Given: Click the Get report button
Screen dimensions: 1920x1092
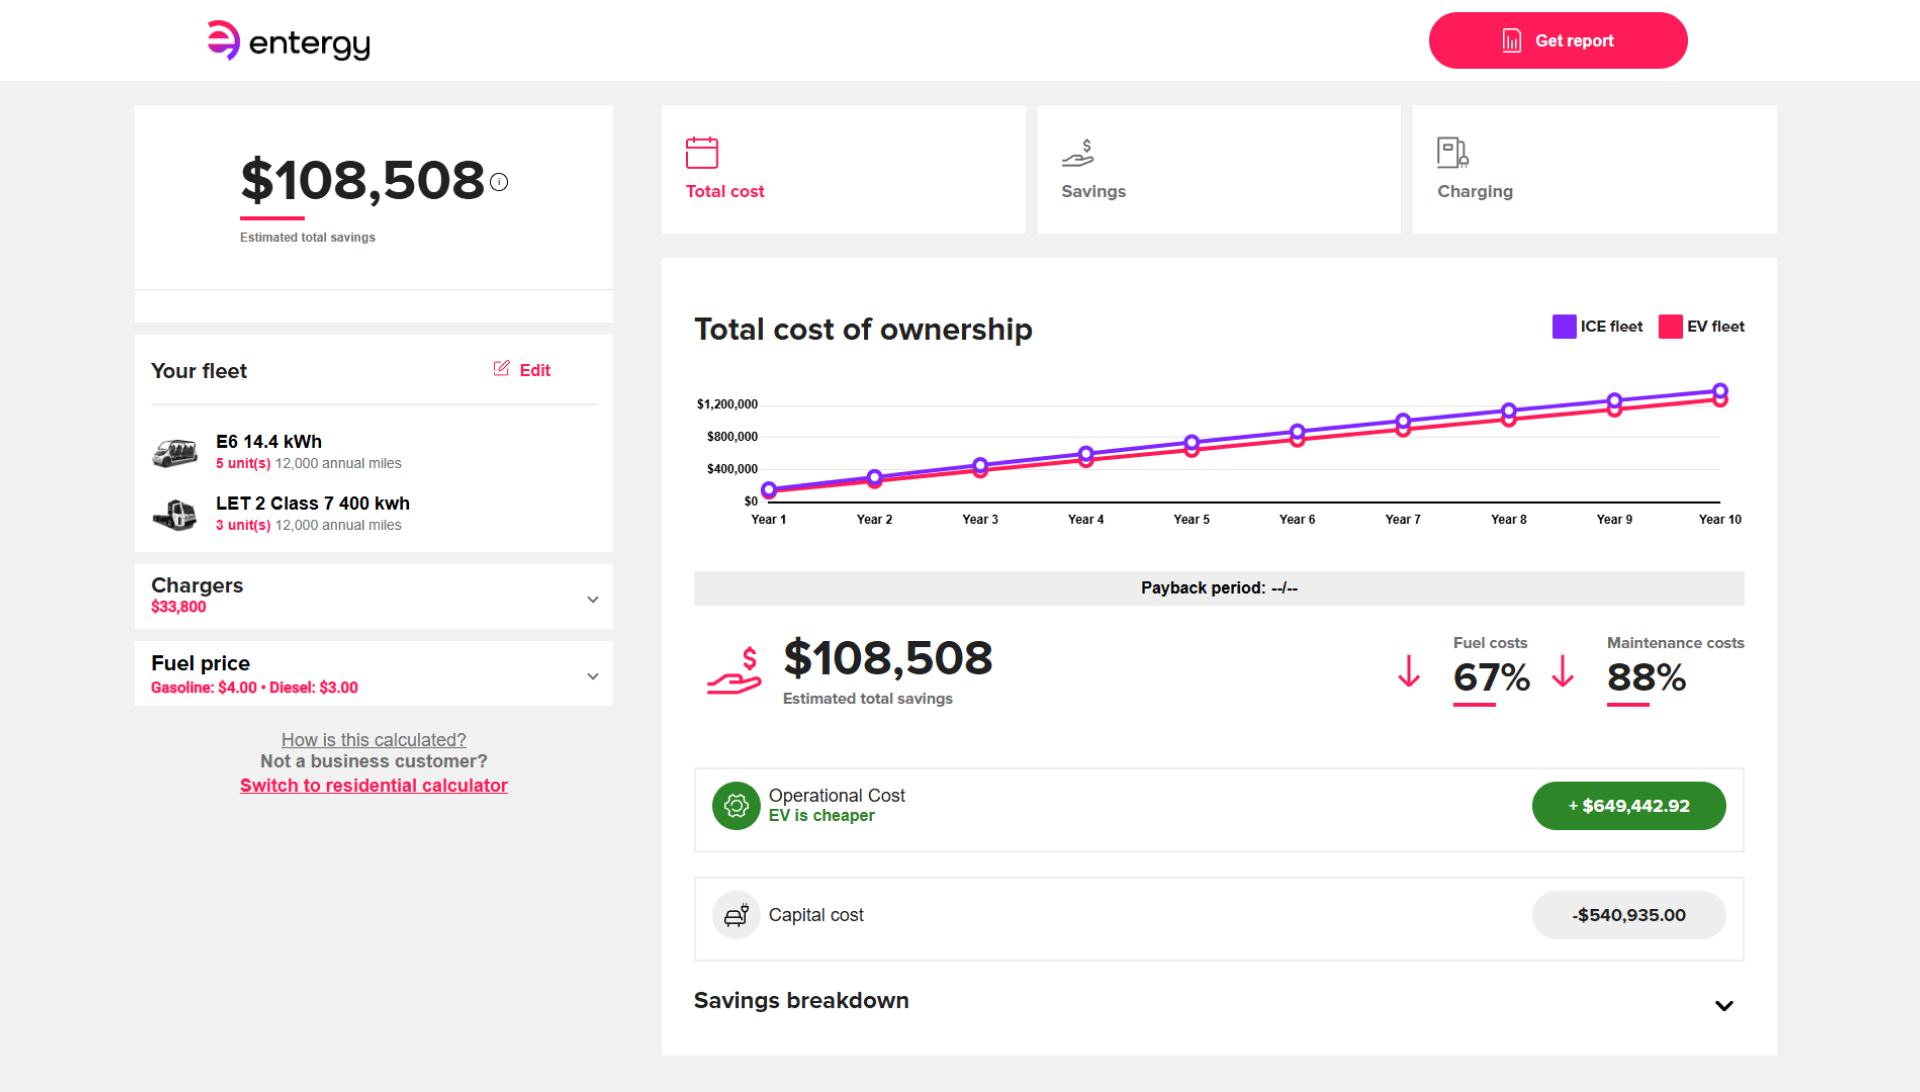Looking at the screenshot, I should (1558, 41).
